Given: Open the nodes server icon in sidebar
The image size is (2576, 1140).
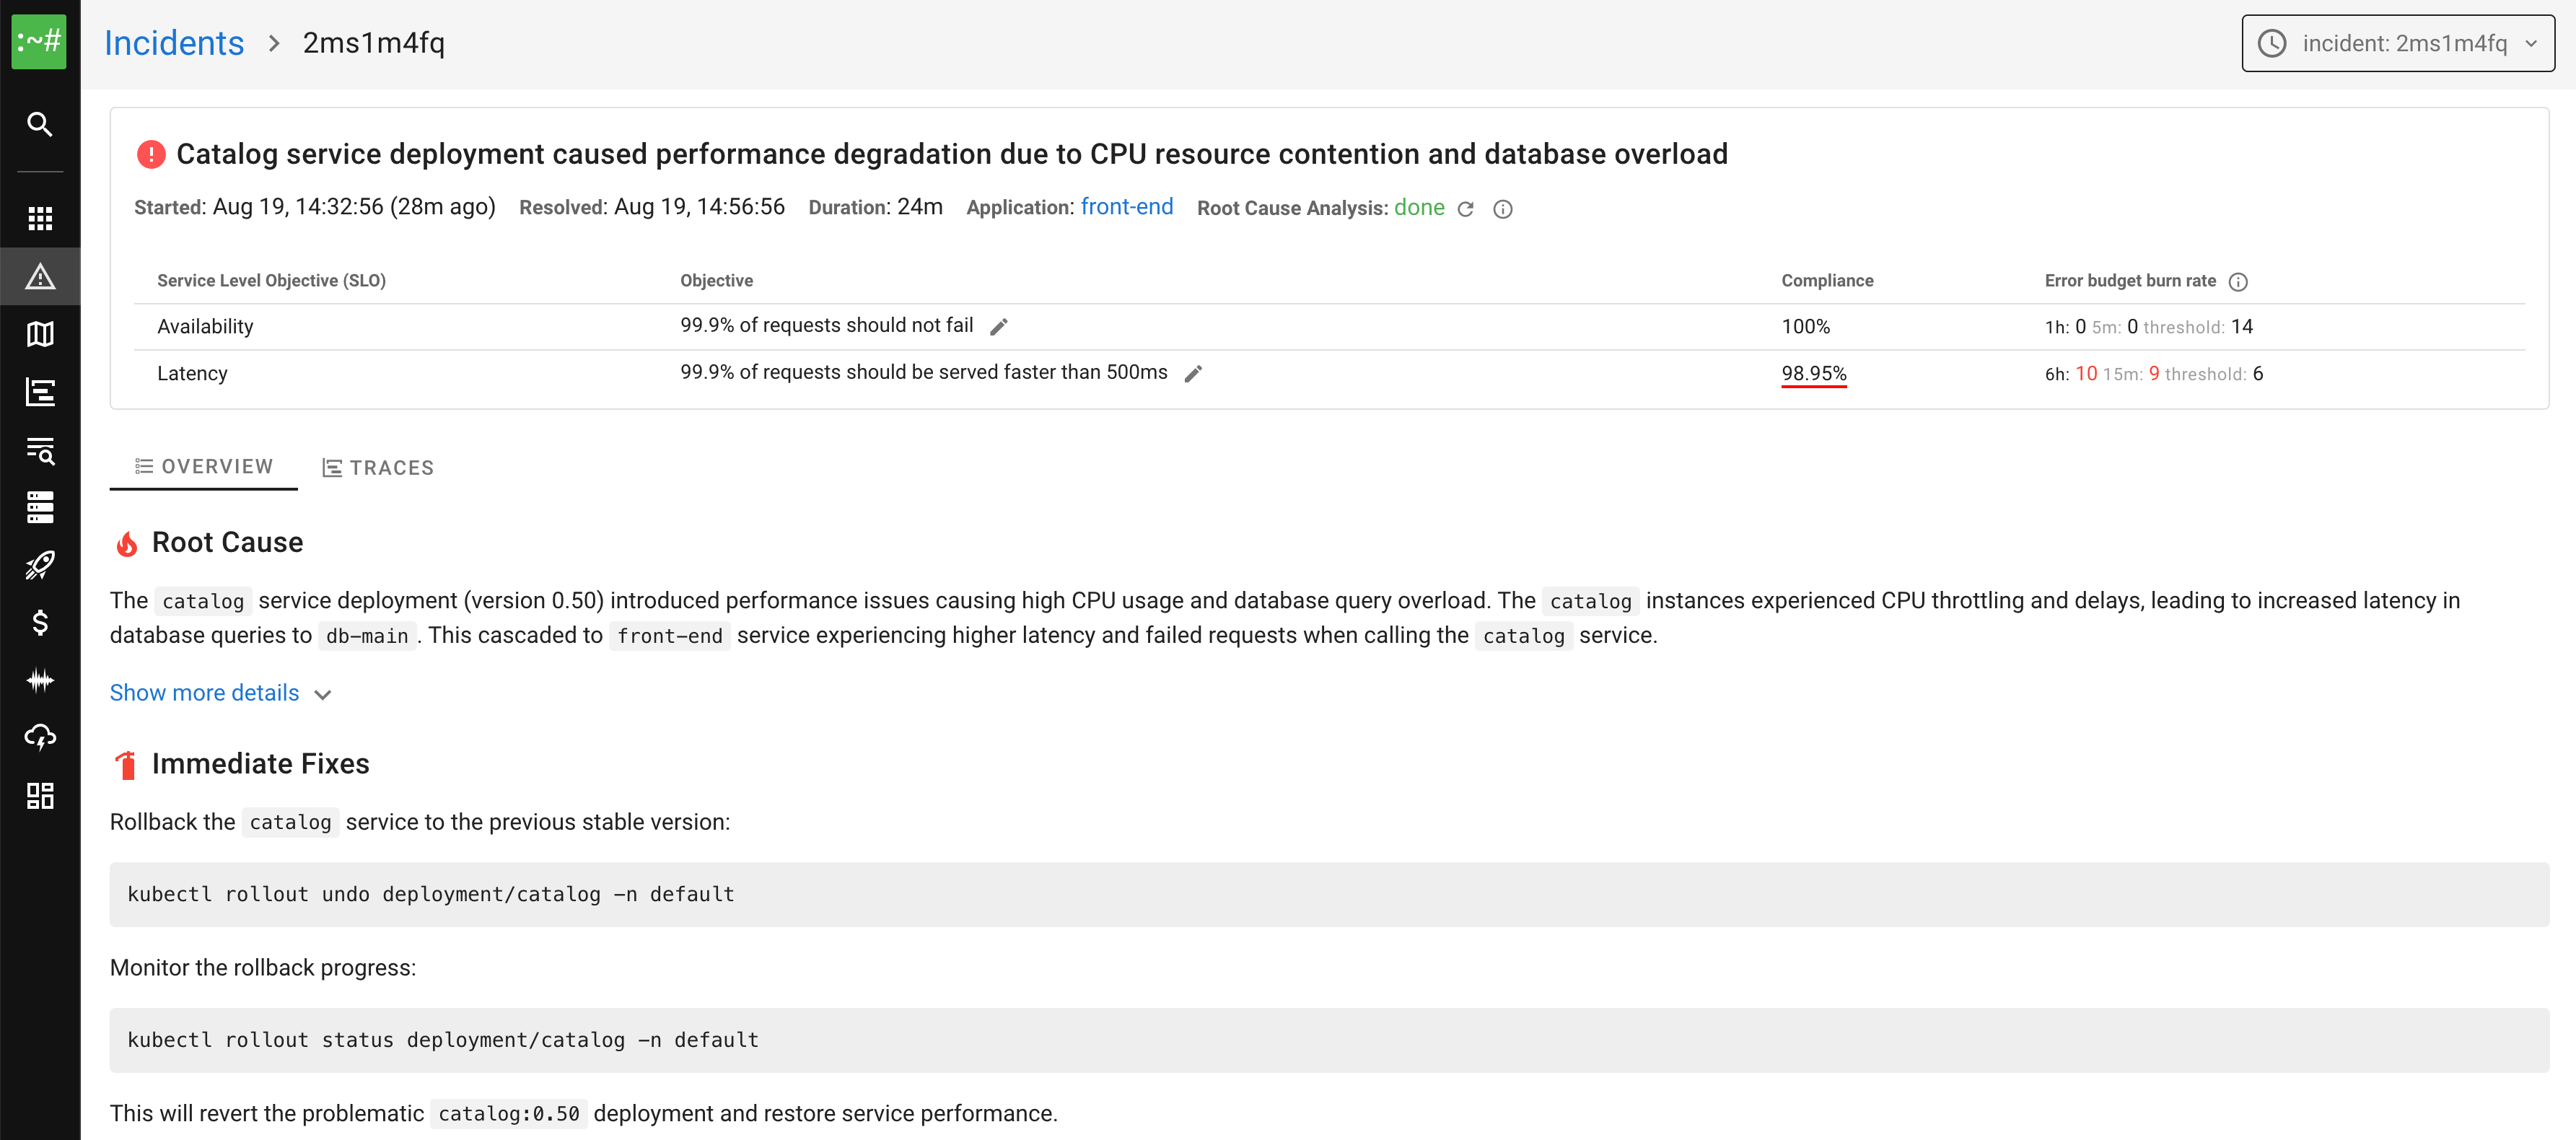Looking at the screenshot, I should point(40,507).
